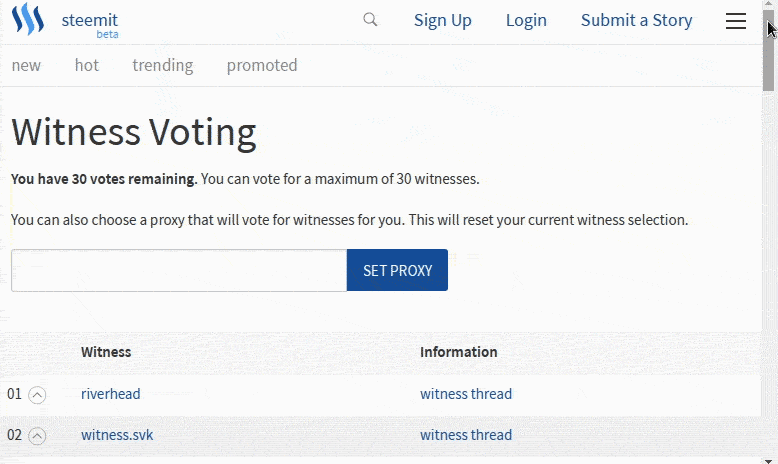The width and height of the screenshot is (778, 464).
Task: Open Submit a Story
Action: point(637,20)
